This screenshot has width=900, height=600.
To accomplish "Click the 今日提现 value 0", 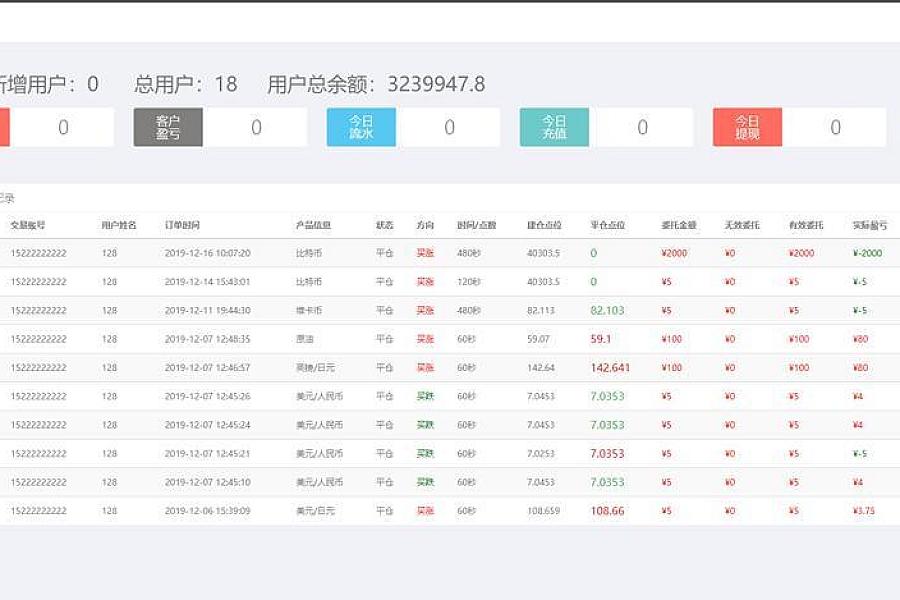I will point(835,127).
